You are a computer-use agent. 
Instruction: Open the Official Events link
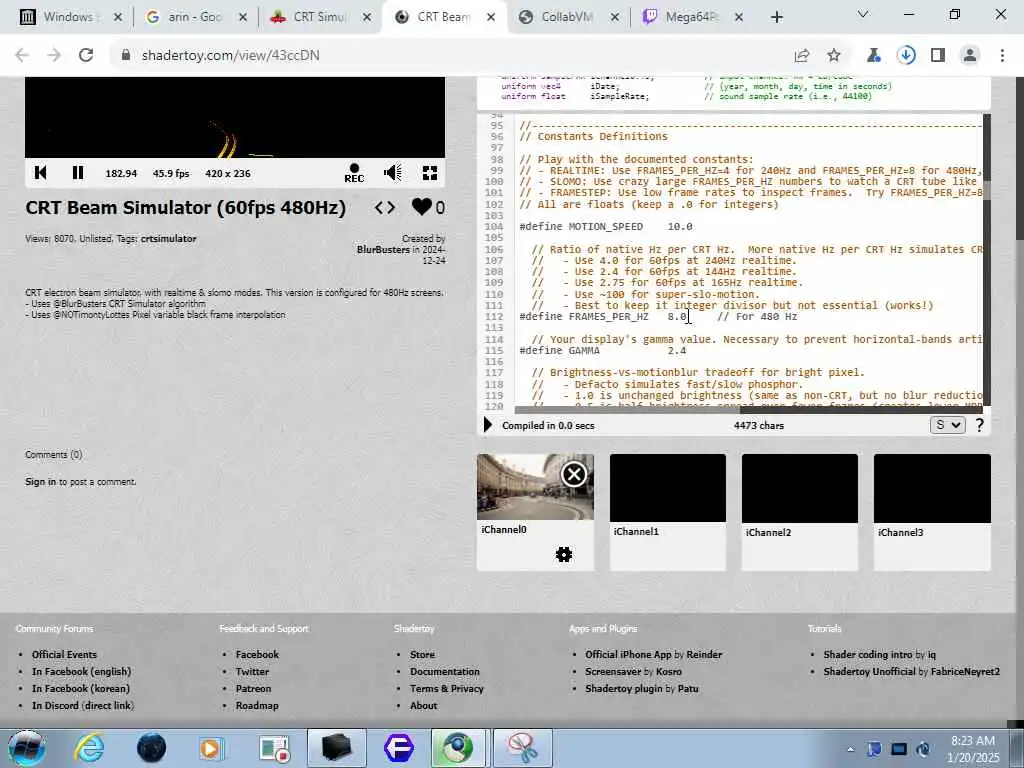click(x=64, y=654)
